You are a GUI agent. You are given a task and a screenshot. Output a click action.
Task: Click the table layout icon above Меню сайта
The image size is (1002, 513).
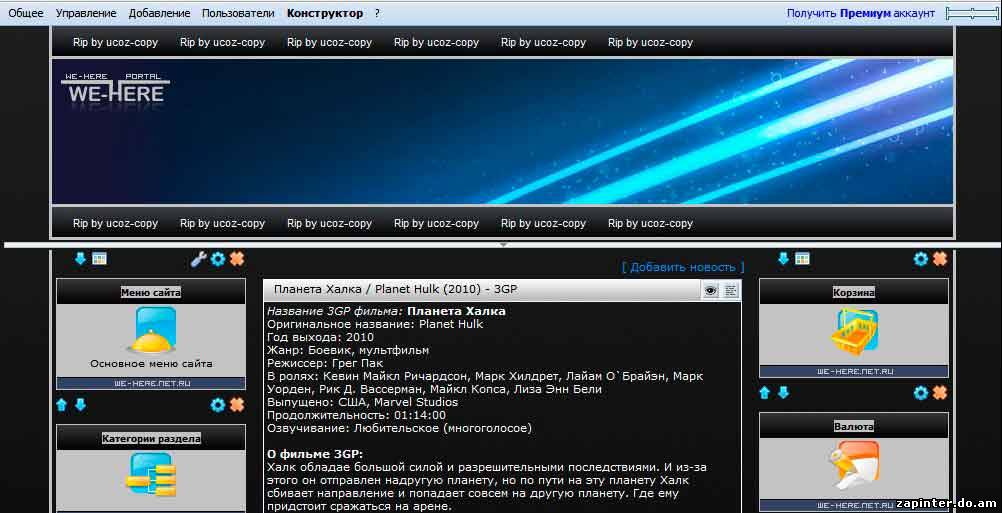pyautogui.click(x=100, y=259)
